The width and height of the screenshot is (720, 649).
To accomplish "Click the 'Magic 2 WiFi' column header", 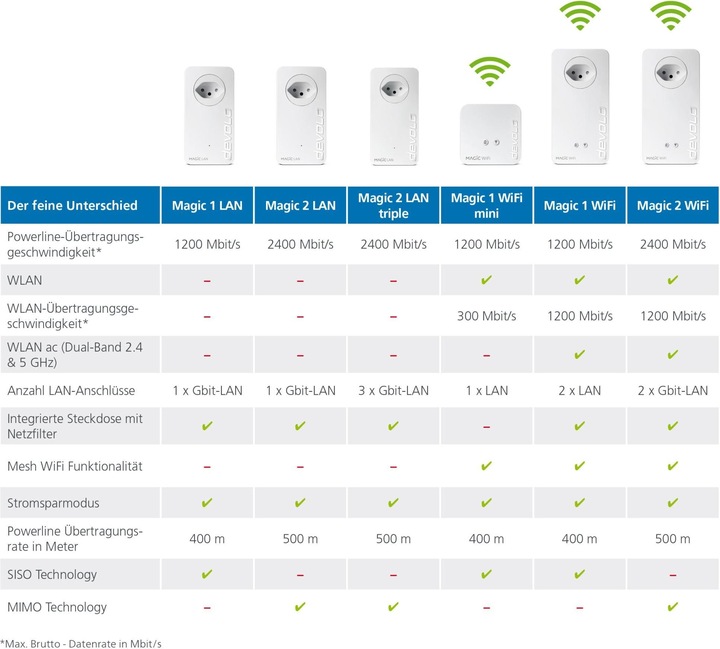I will (673, 205).
